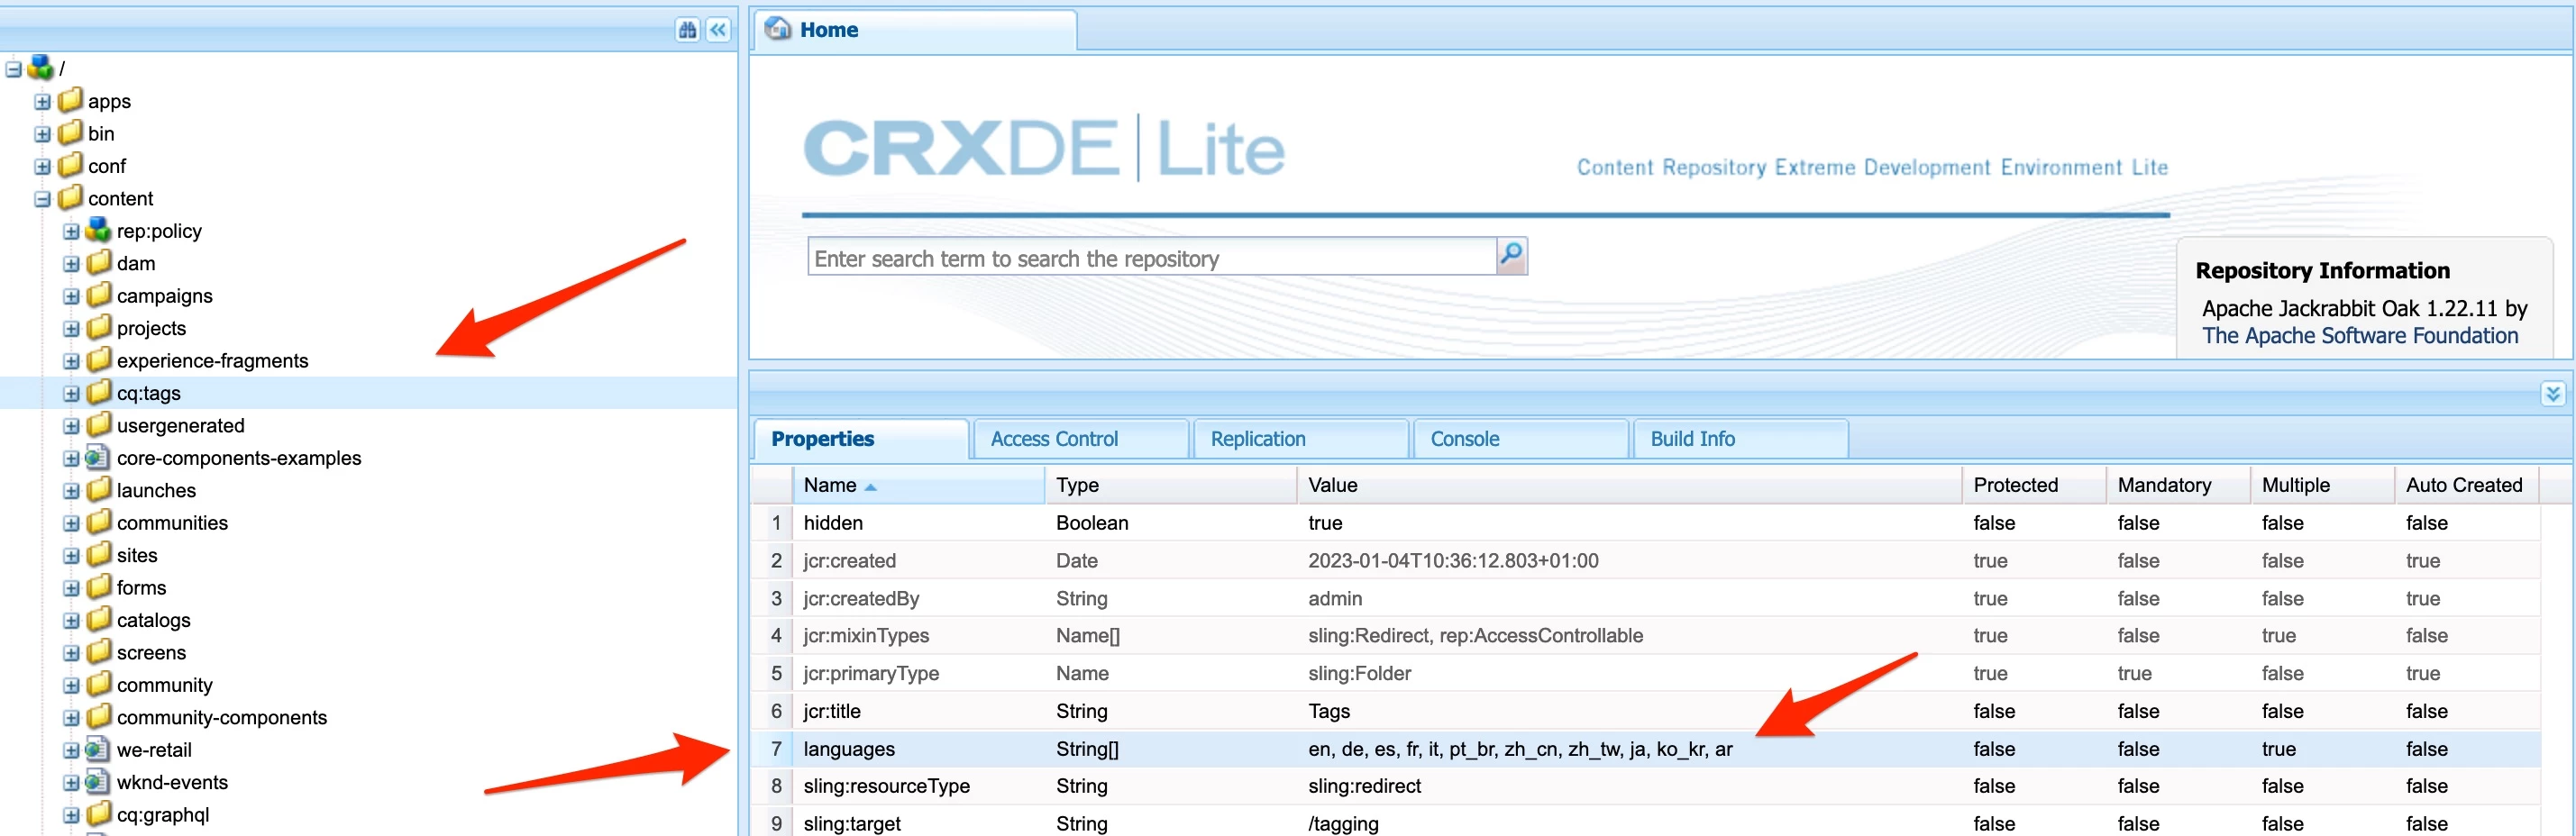Switch to the Console tab
The width and height of the screenshot is (2576, 836).
1521,439
